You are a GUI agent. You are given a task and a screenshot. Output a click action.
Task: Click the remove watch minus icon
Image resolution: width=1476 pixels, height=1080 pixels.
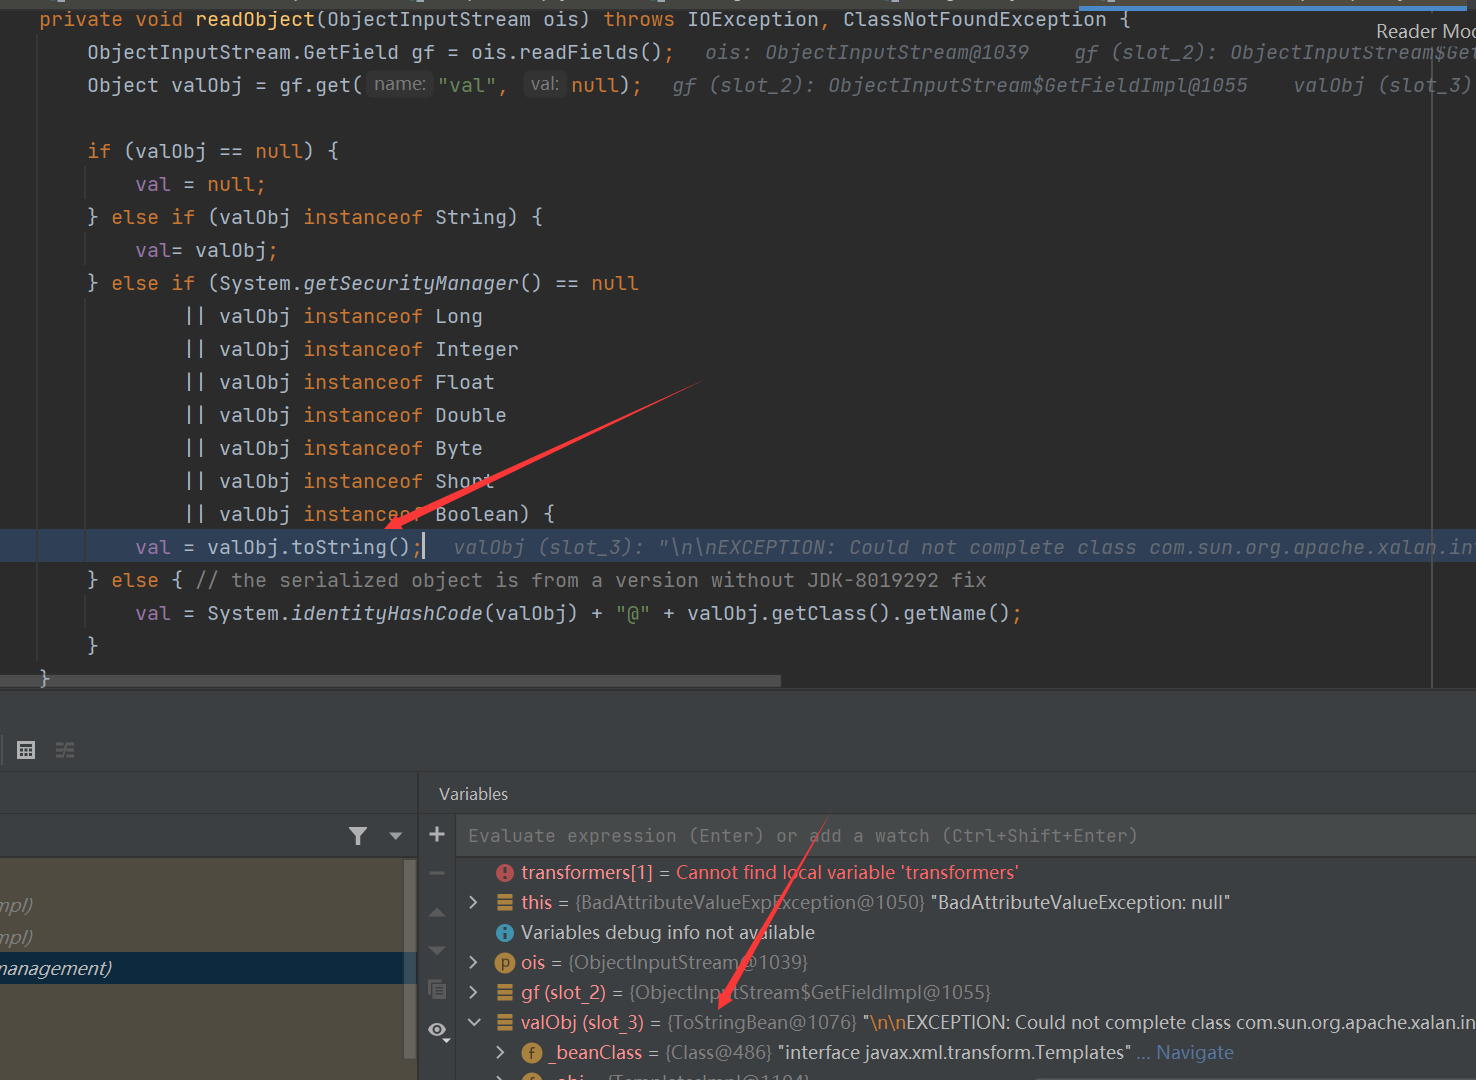point(437,873)
